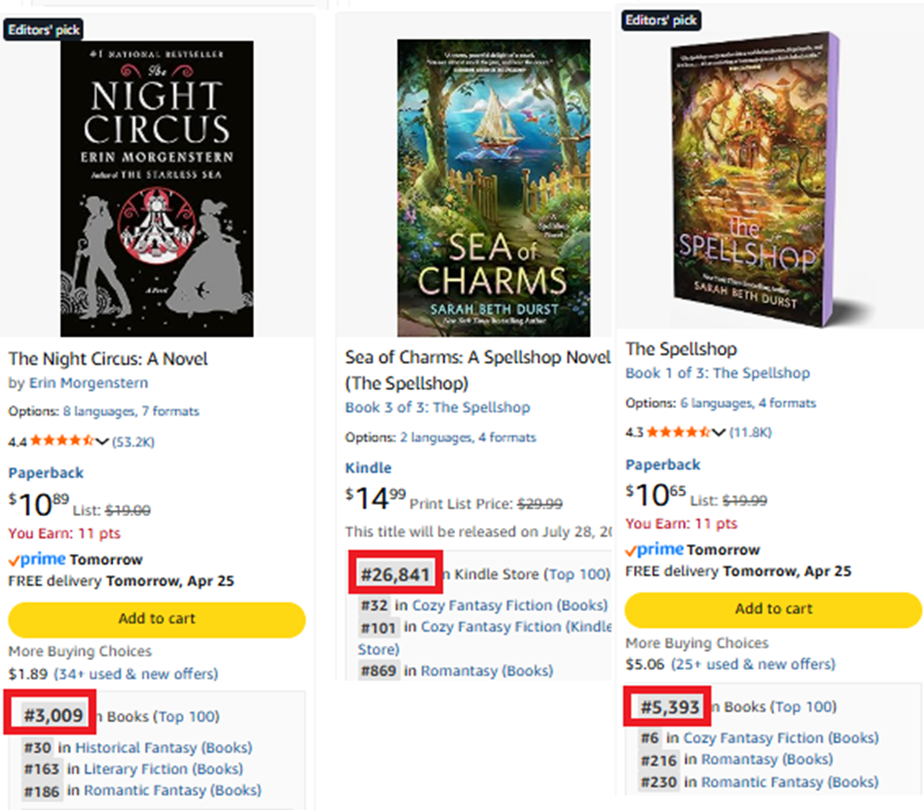
Task: Open The Night Circus book cover
Action: pos(157,188)
